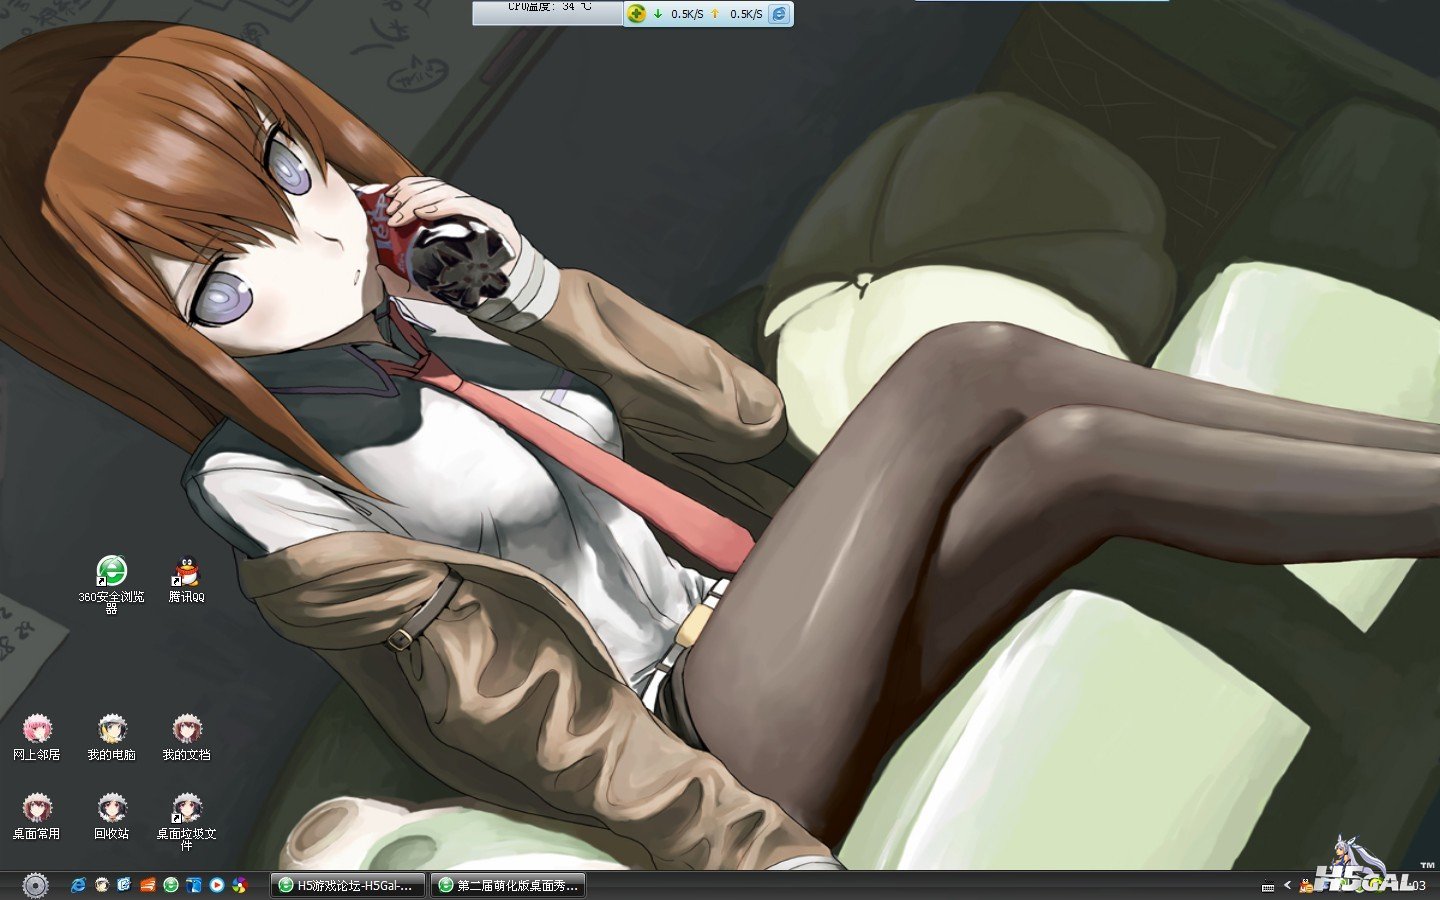Expand hidden system tray icons arrow

pyautogui.click(x=1287, y=885)
